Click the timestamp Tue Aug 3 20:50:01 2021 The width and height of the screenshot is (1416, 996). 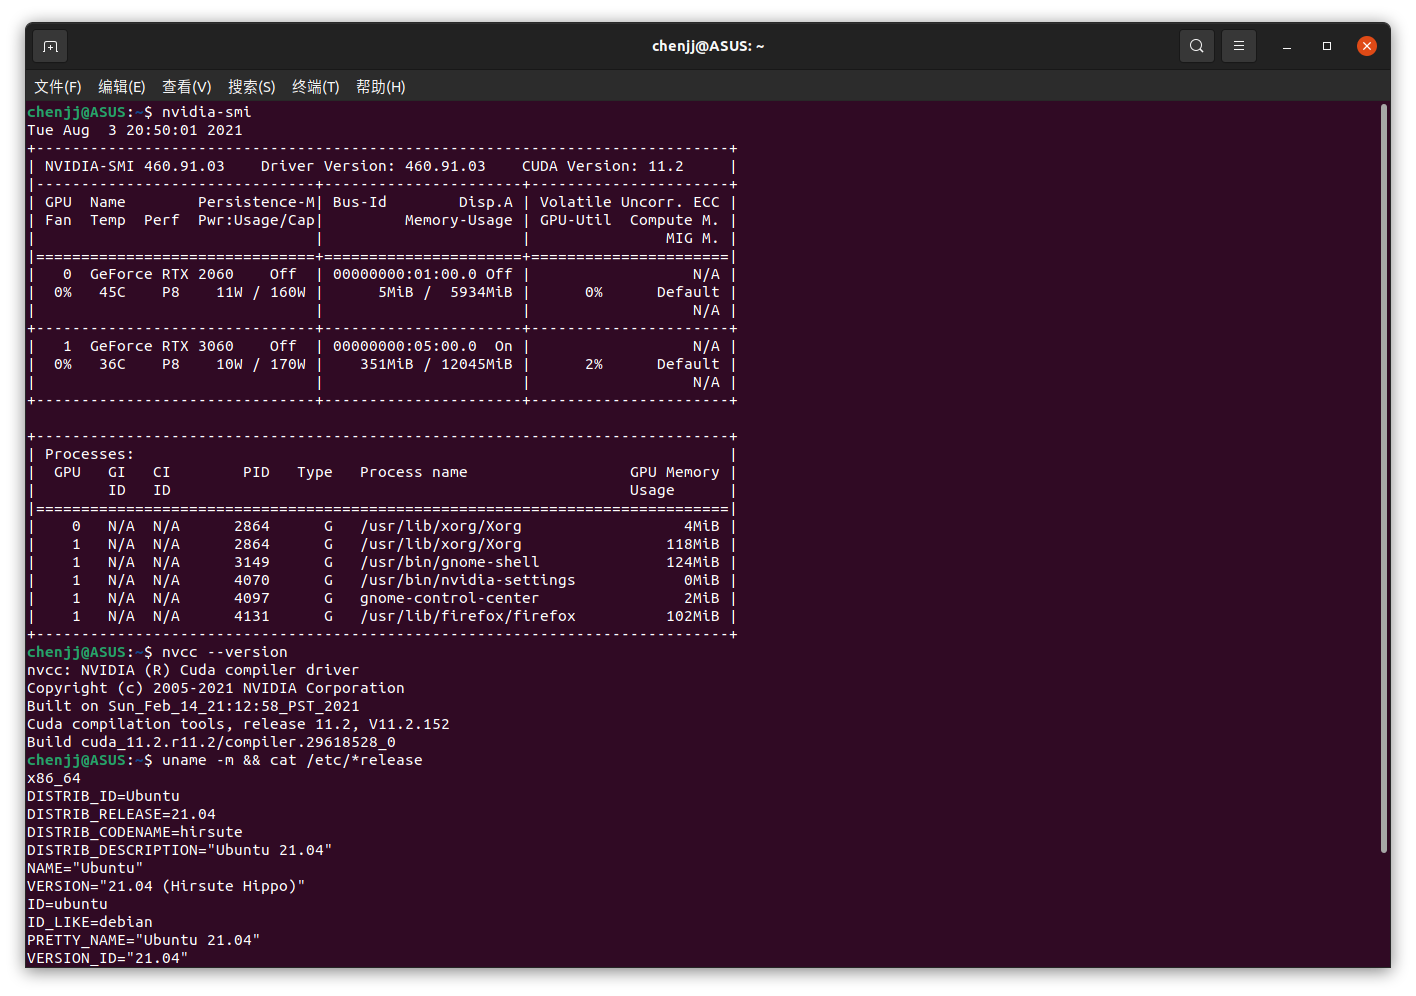pos(135,130)
